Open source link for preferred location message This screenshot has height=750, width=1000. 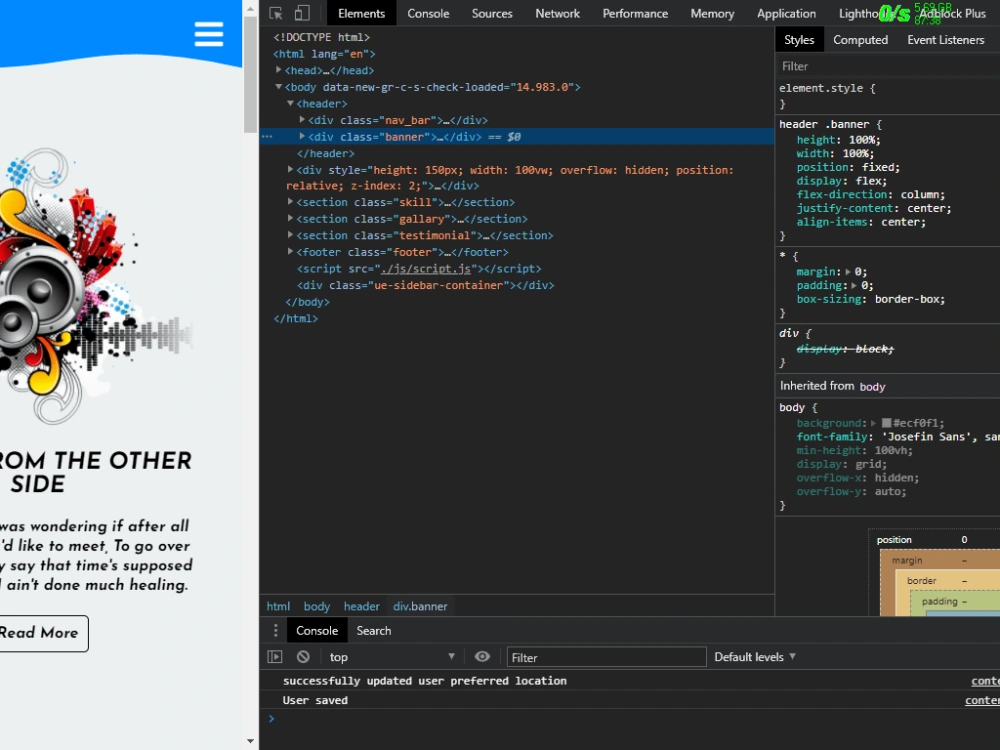click(x=985, y=681)
